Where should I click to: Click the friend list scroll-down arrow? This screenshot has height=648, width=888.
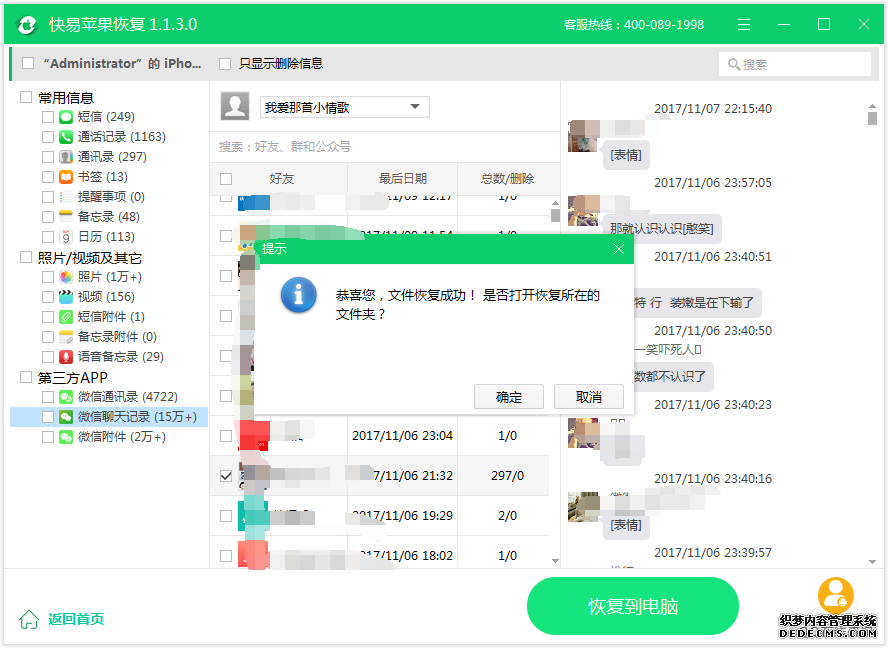(x=555, y=561)
